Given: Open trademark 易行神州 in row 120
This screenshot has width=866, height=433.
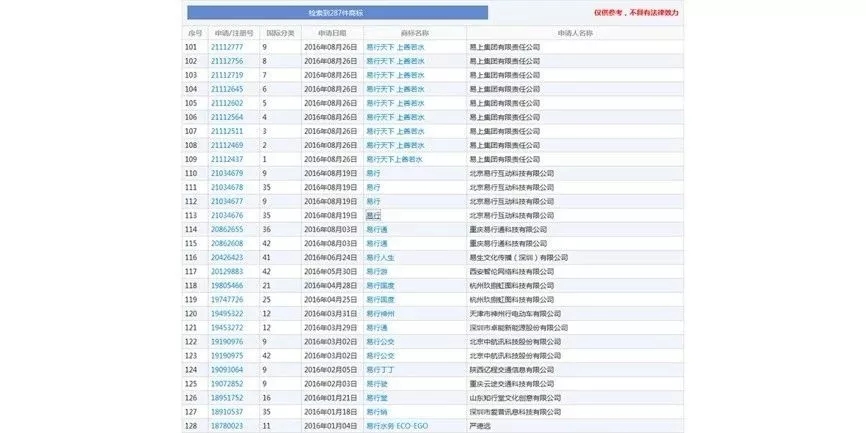Looking at the screenshot, I should point(380,313).
